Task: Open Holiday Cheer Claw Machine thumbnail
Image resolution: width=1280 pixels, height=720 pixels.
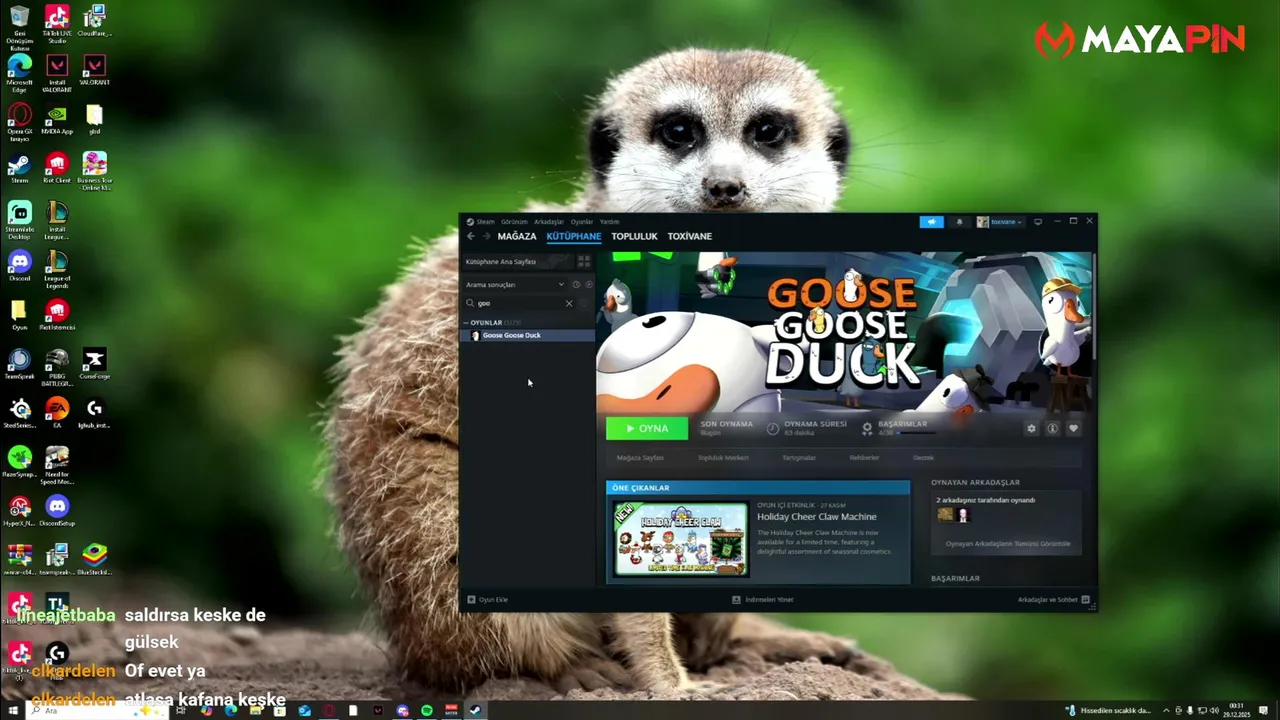Action: (681, 539)
